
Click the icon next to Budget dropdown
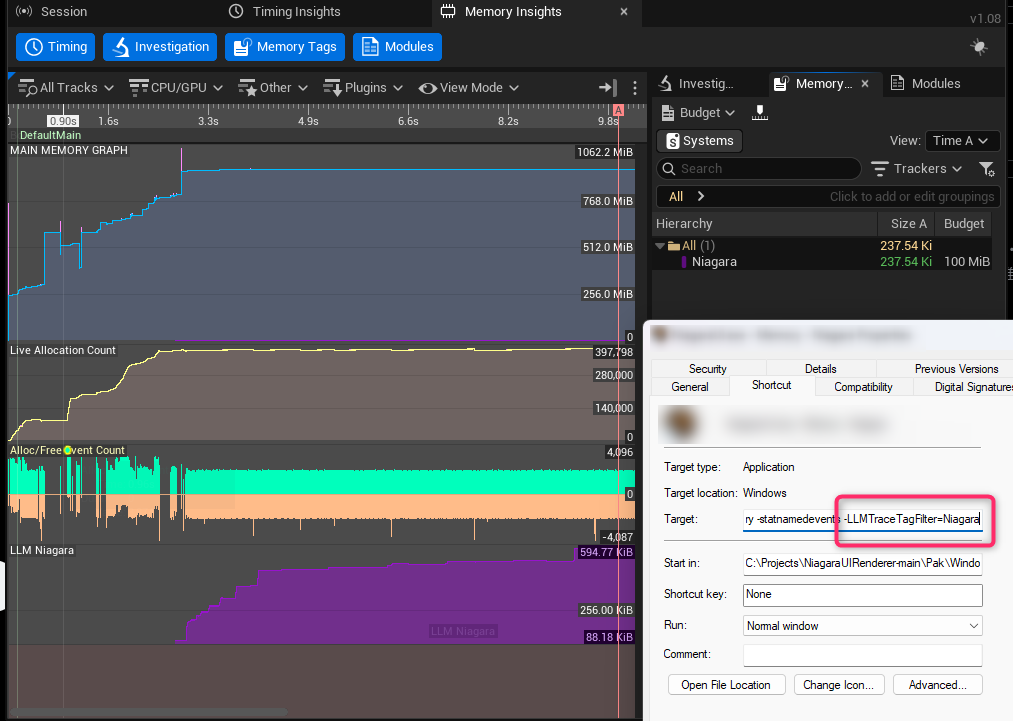760,113
